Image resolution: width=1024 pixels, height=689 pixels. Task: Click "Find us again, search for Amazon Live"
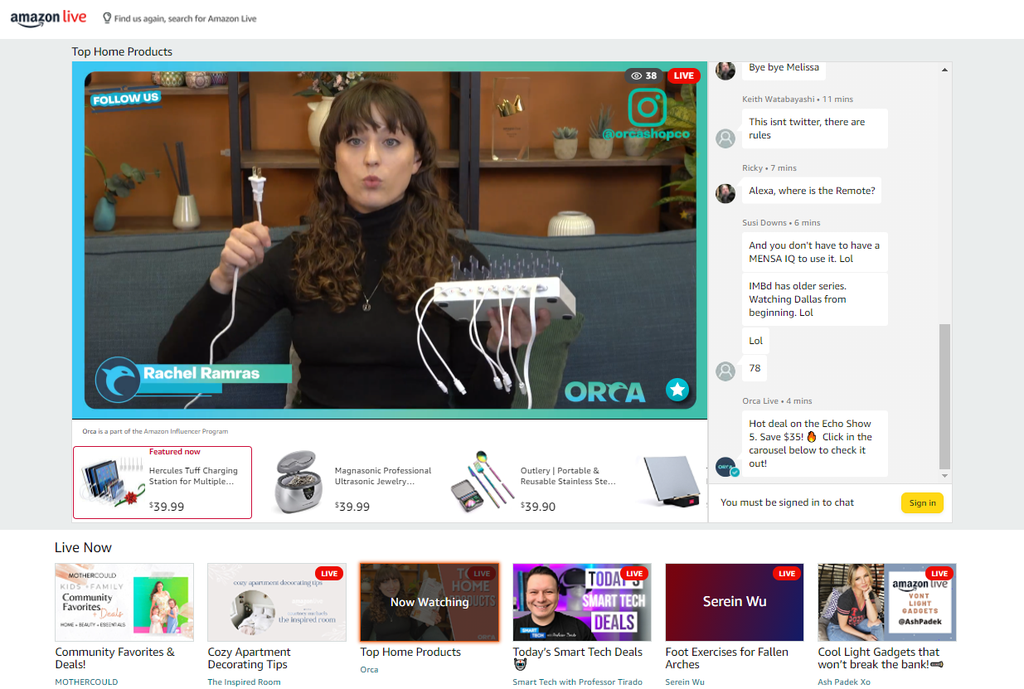coord(185,19)
